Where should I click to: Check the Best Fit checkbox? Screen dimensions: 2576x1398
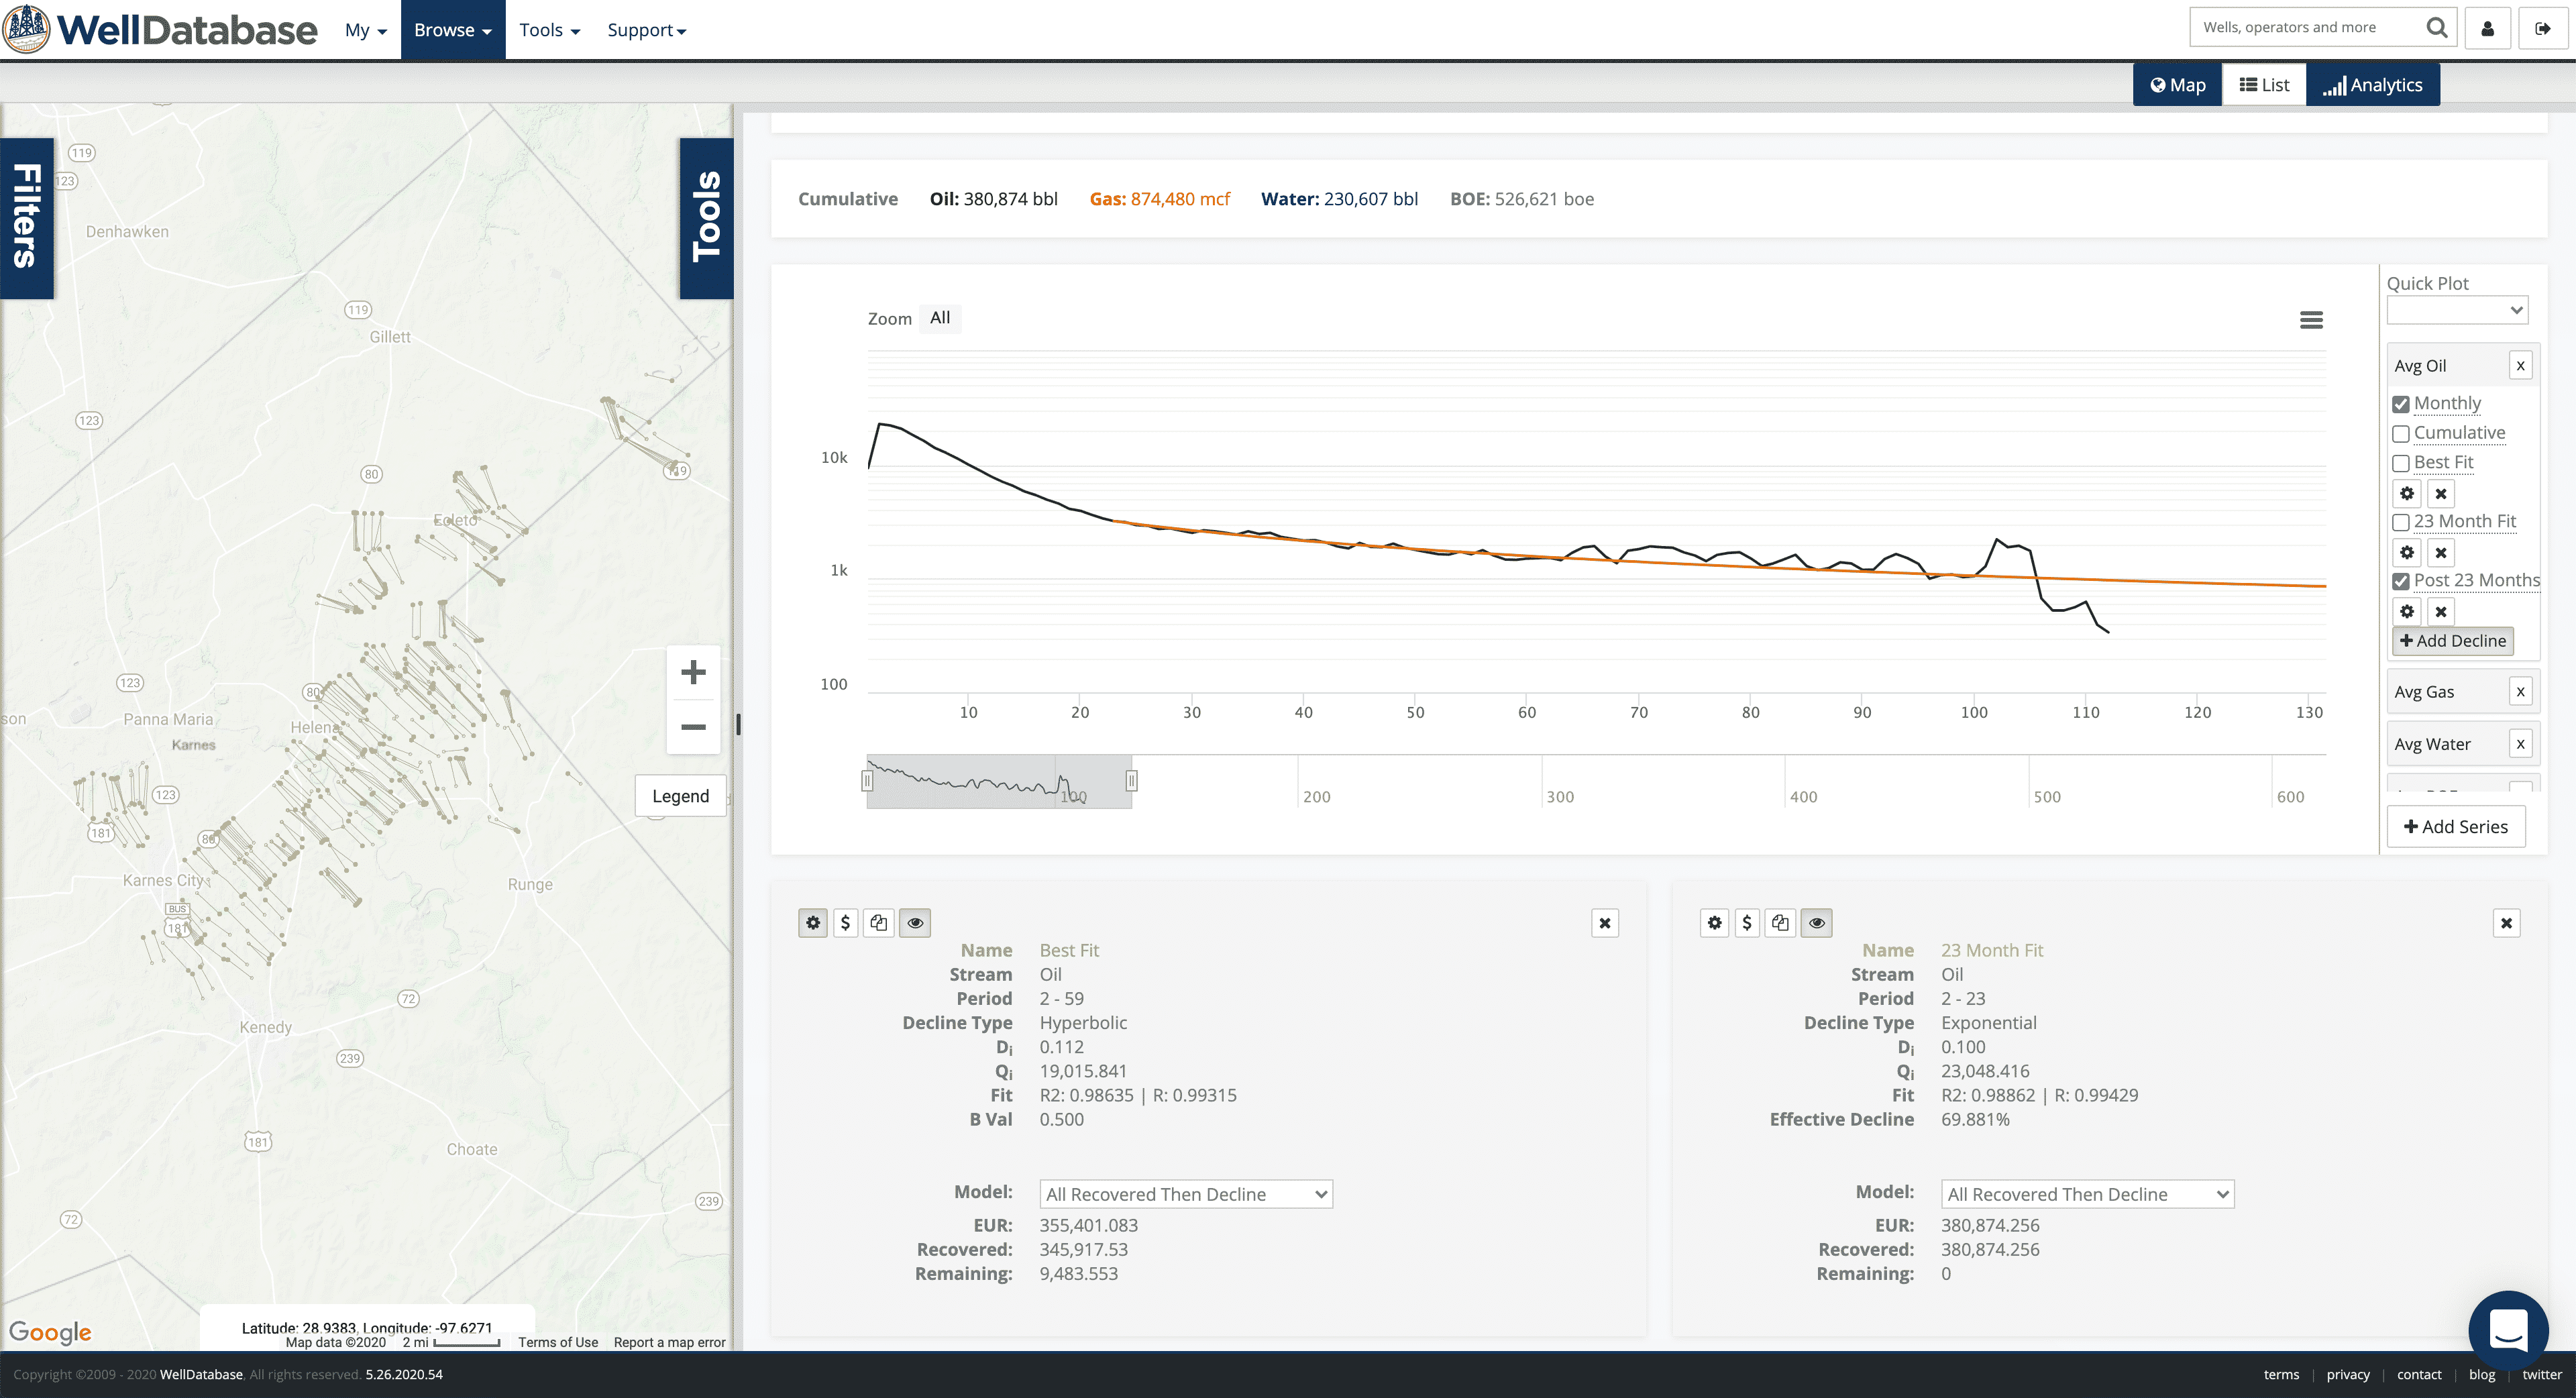2400,463
